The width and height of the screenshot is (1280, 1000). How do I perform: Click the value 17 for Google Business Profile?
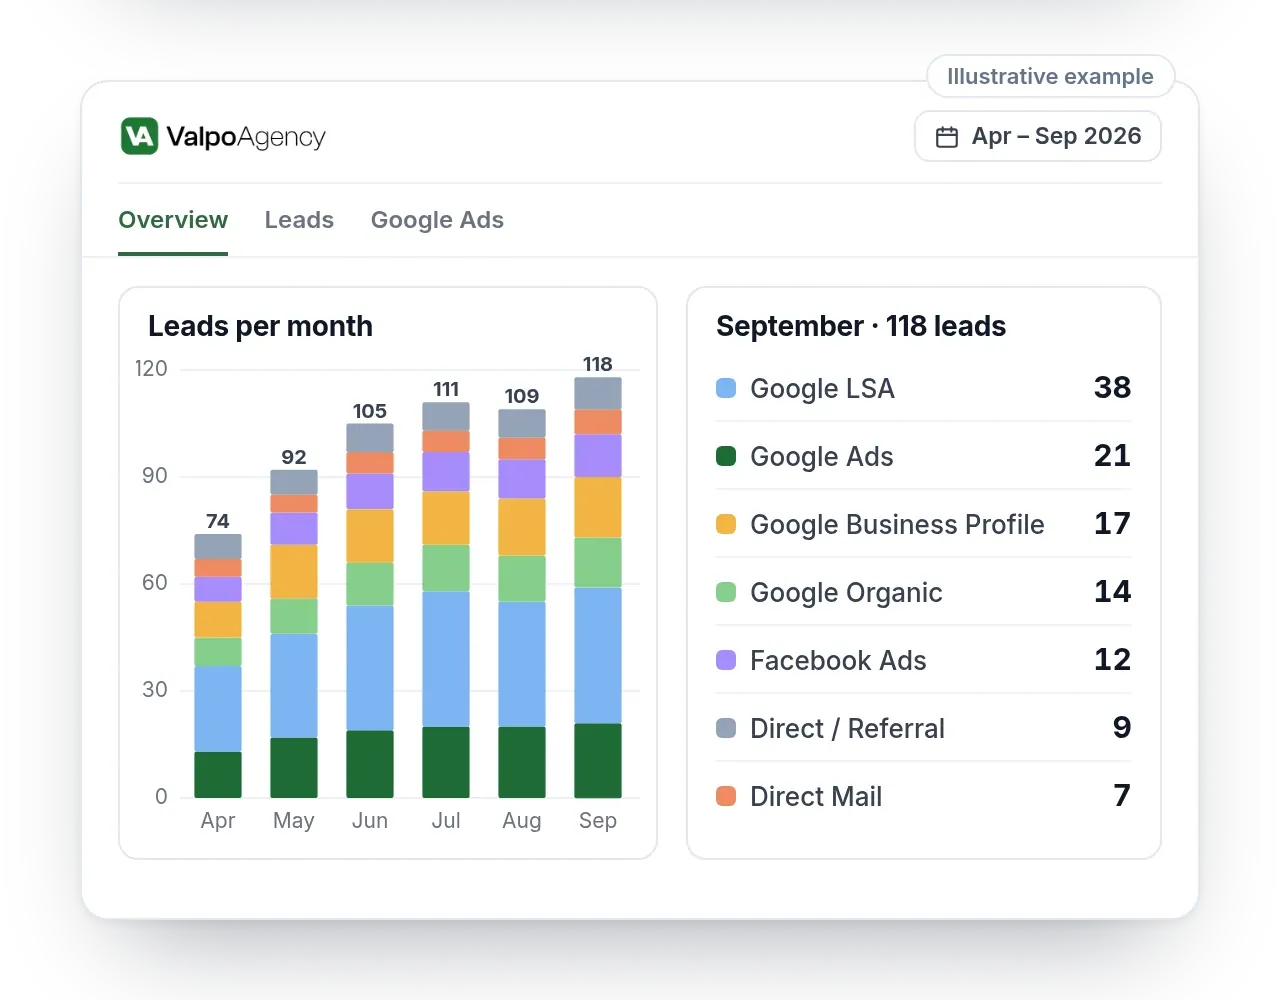coord(1112,523)
